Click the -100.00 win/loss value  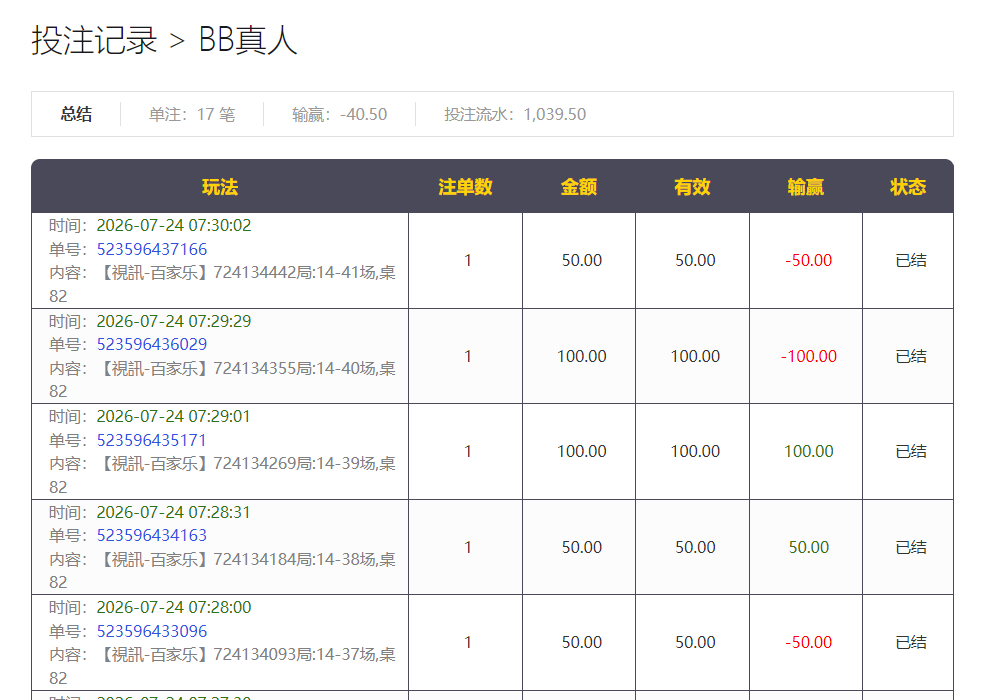coord(809,356)
